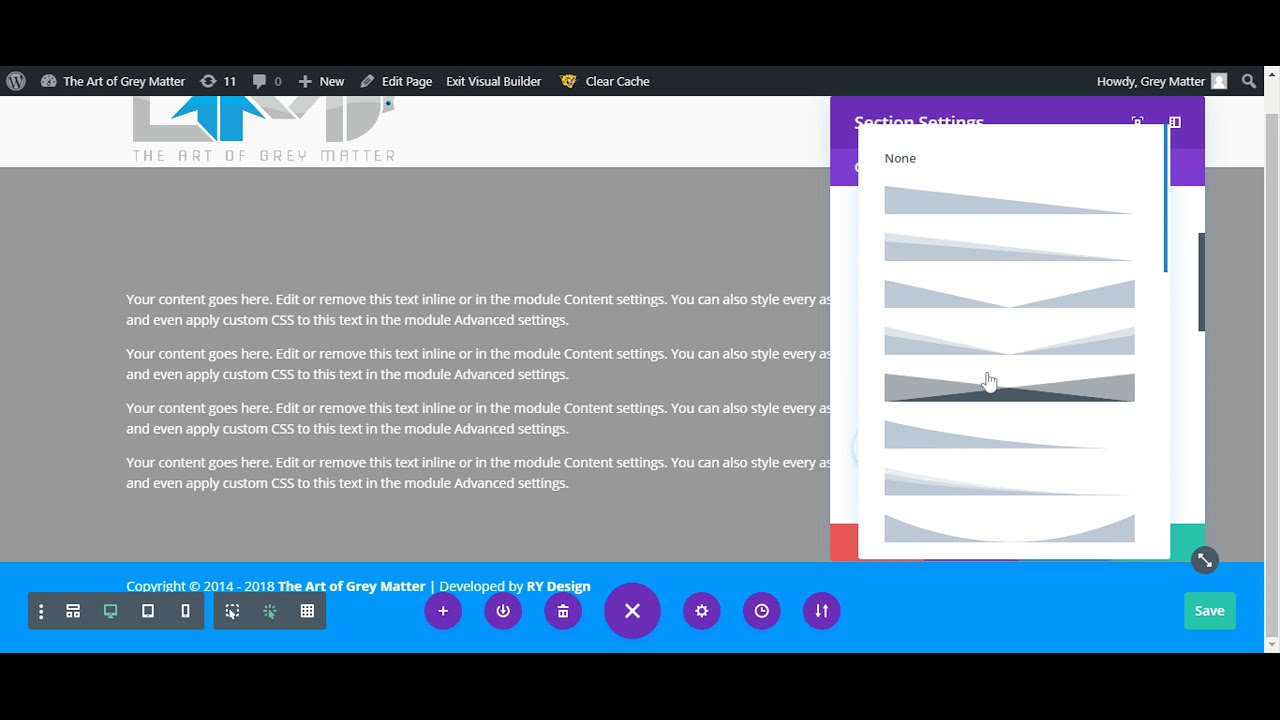
Task: Open the Howdy, Grey Matter account menu
Action: coord(1161,81)
